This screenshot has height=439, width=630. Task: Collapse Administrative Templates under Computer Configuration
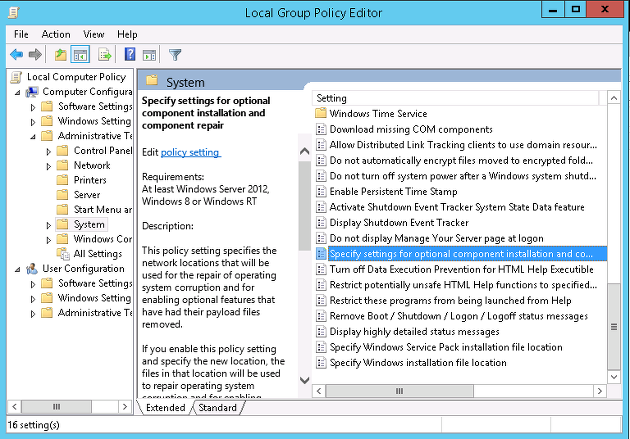tap(33, 137)
